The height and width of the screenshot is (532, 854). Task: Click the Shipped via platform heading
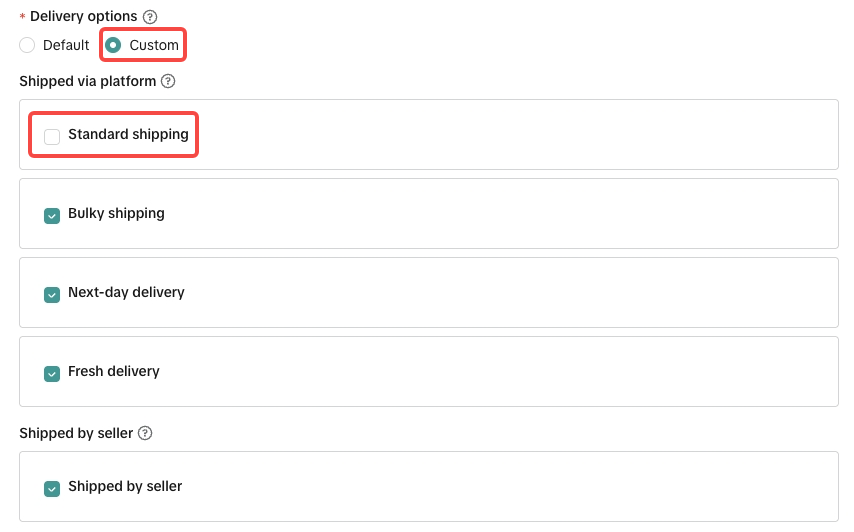click(x=88, y=81)
